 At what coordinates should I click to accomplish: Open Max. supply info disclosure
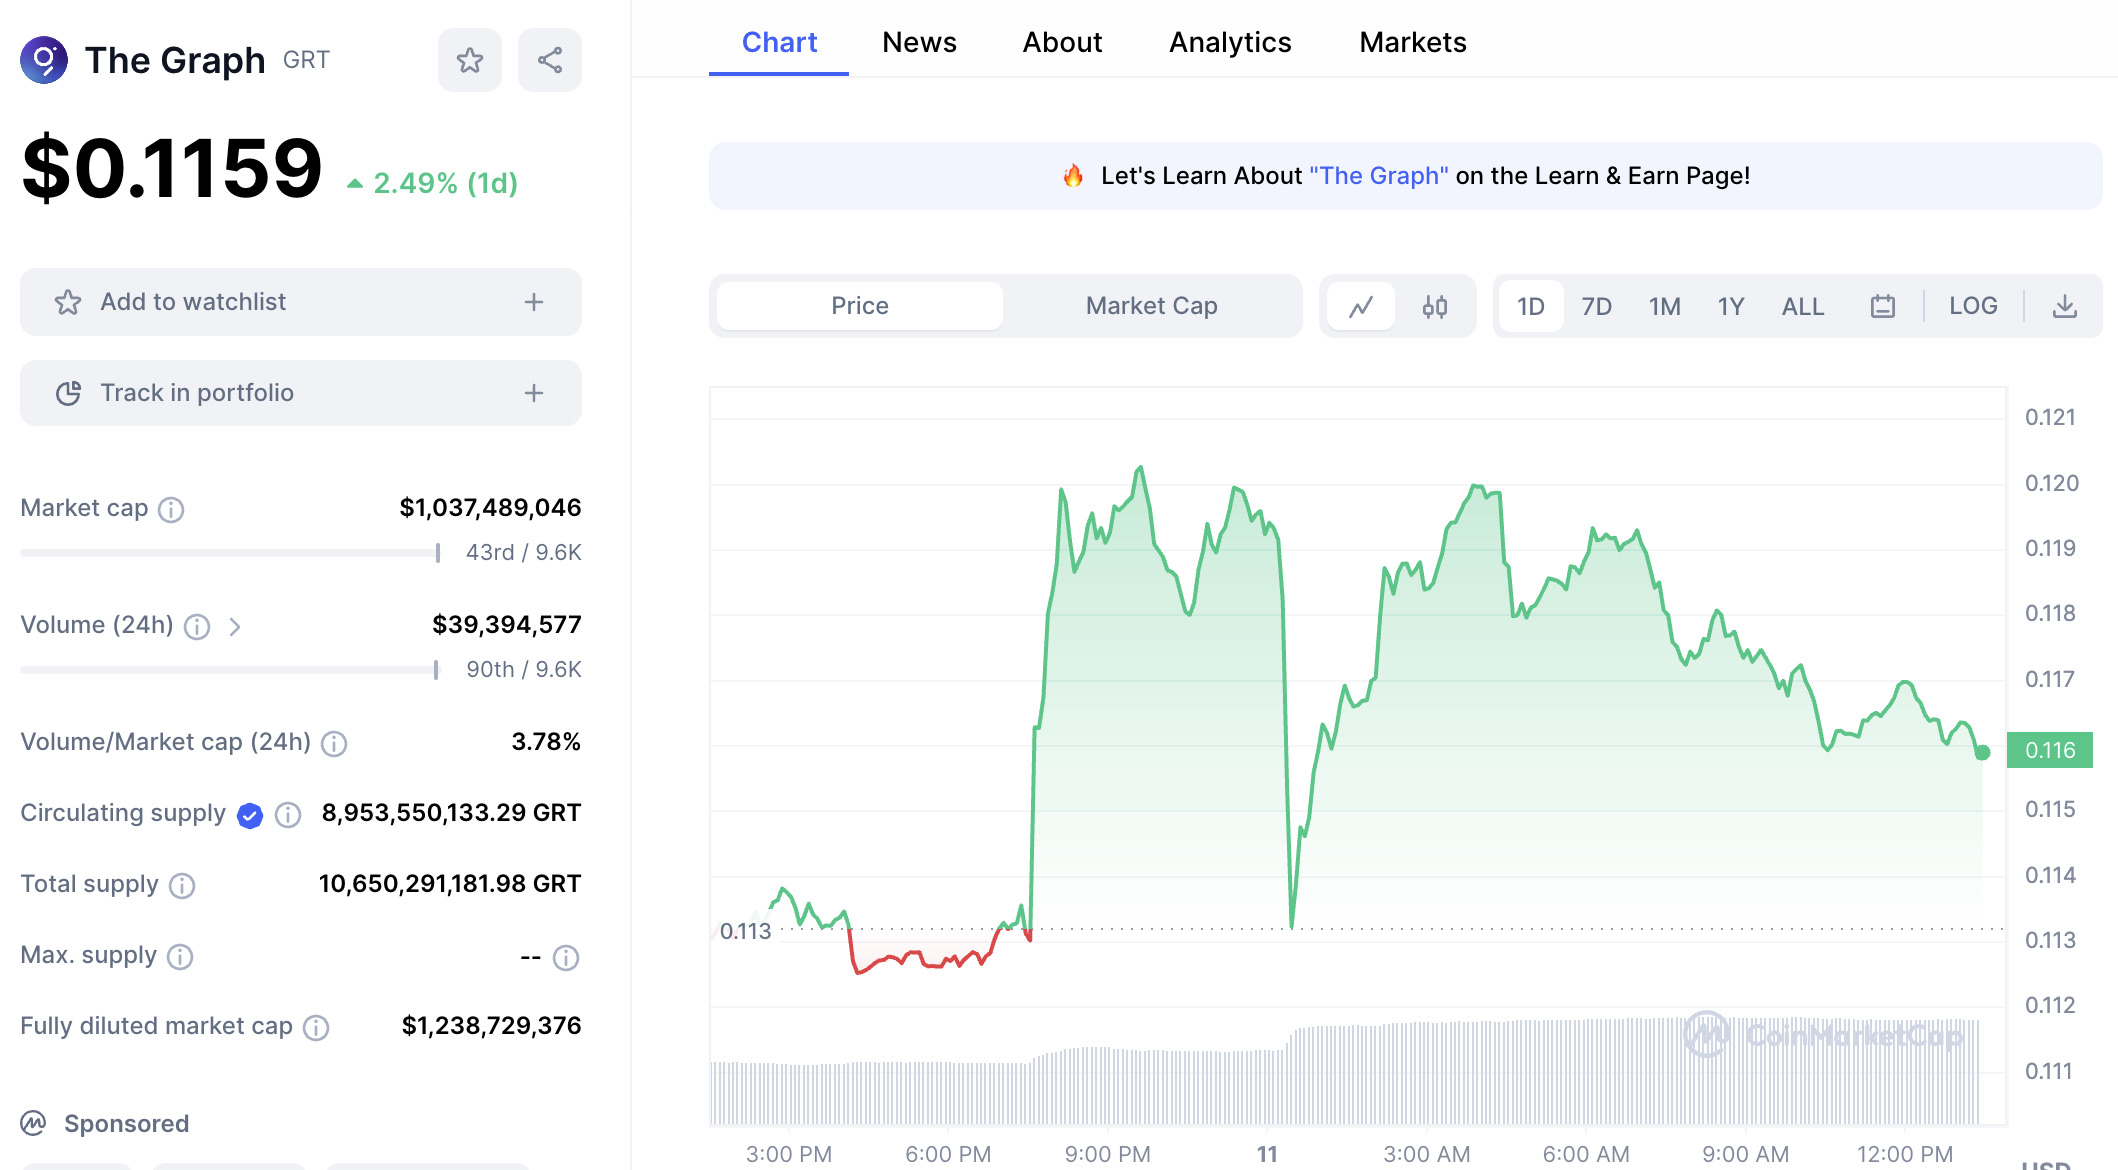[180, 957]
